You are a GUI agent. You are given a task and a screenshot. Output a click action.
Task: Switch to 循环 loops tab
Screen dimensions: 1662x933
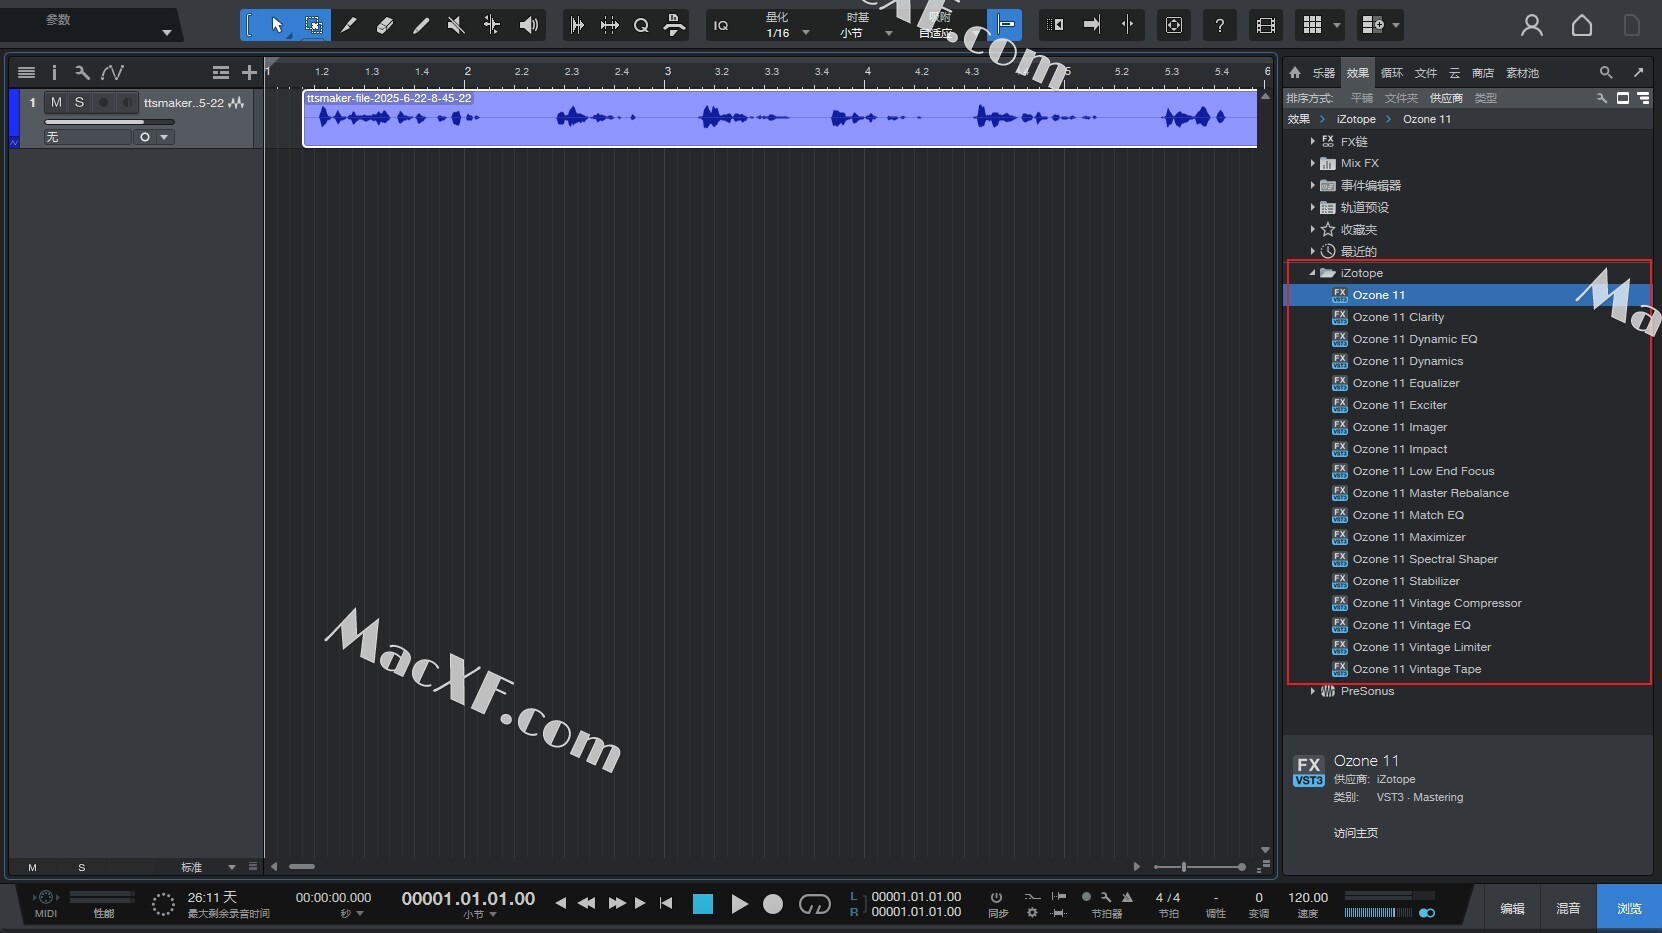pyautogui.click(x=1392, y=73)
